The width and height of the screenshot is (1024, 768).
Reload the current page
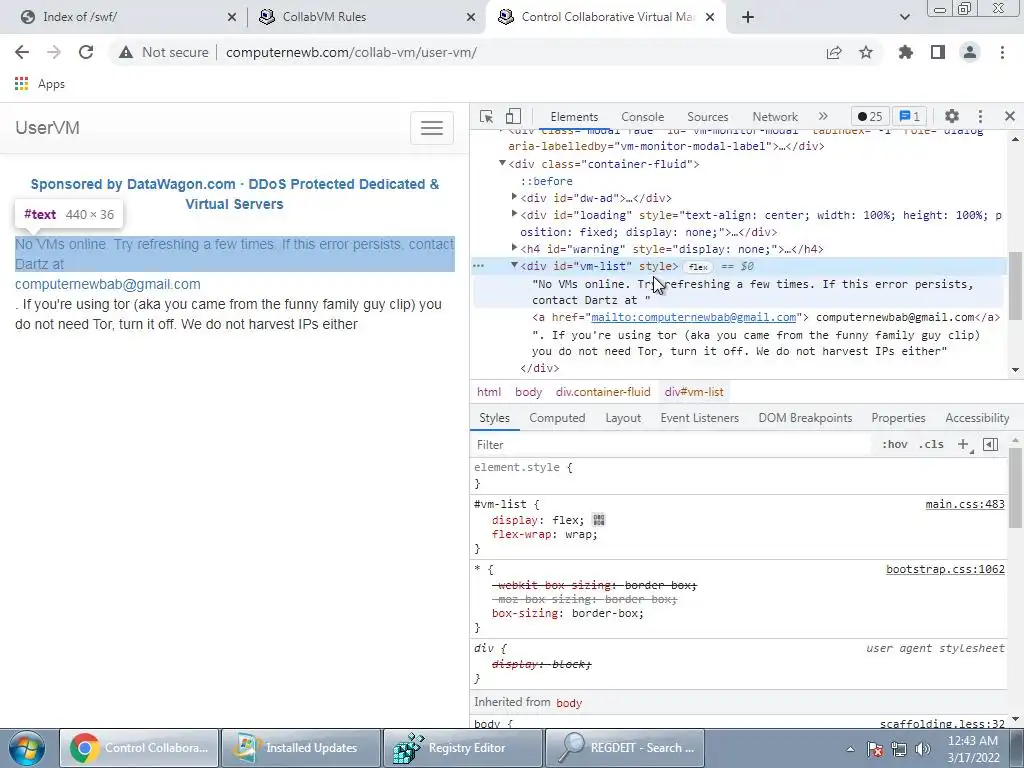tap(86, 52)
